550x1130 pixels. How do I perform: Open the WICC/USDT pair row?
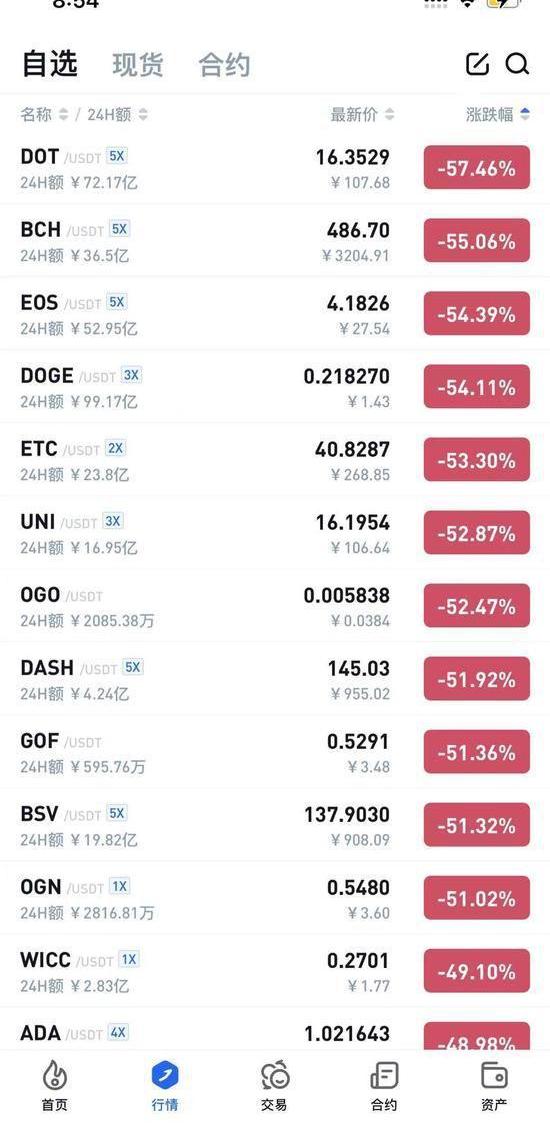click(x=275, y=971)
